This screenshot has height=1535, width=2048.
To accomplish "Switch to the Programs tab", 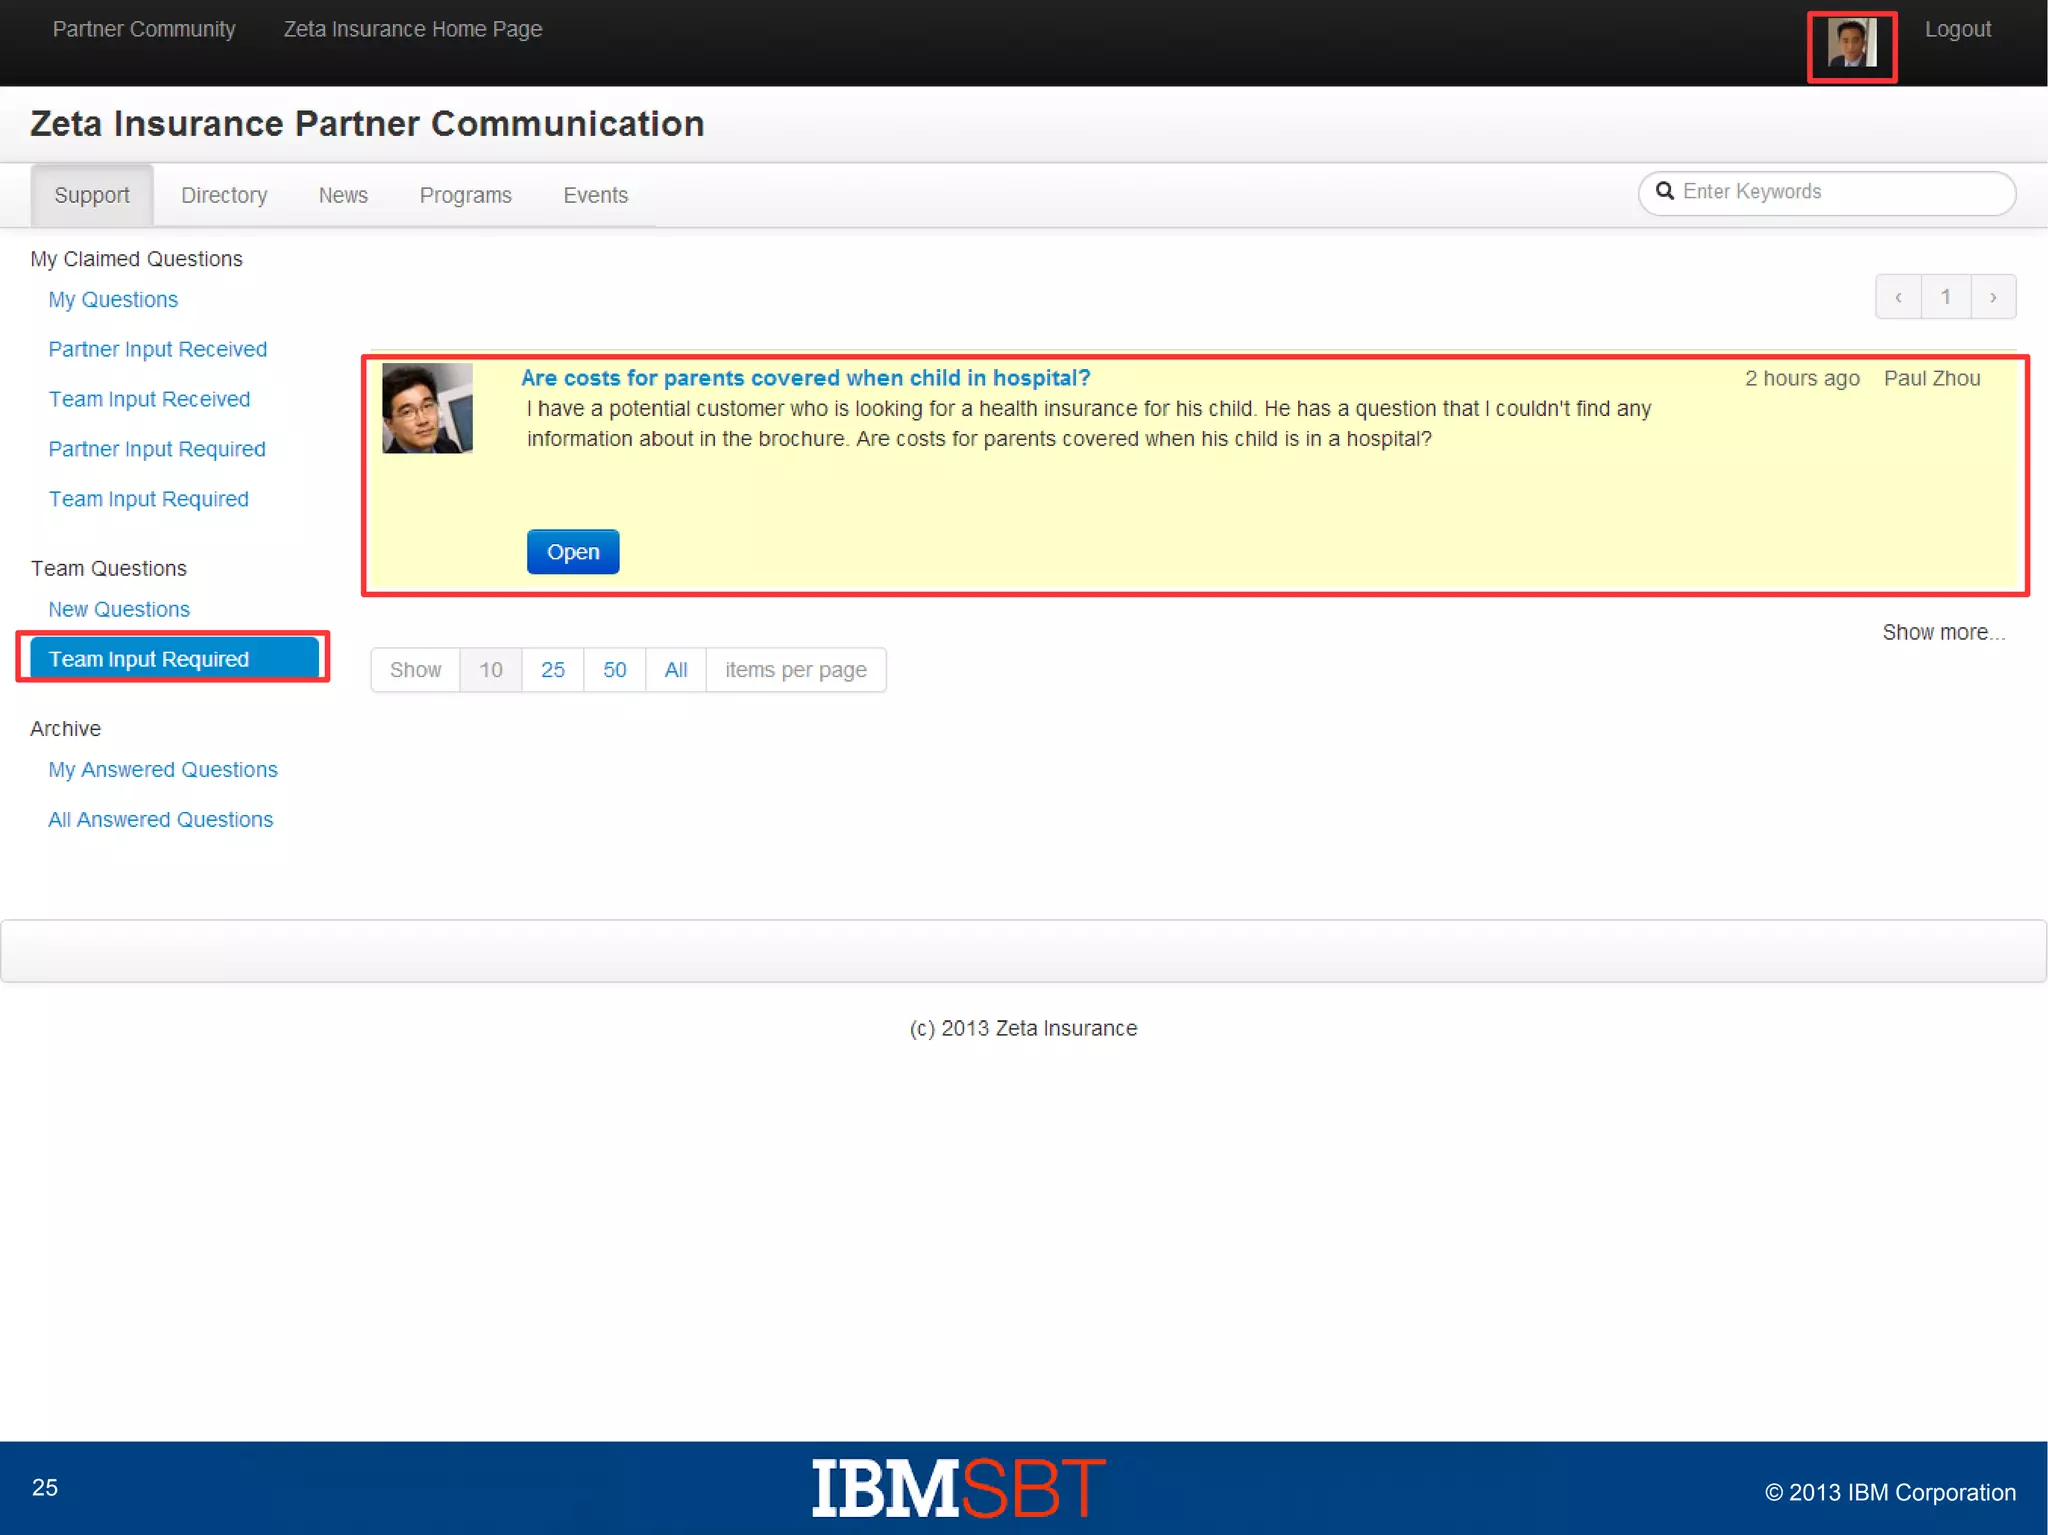I will coord(465,195).
